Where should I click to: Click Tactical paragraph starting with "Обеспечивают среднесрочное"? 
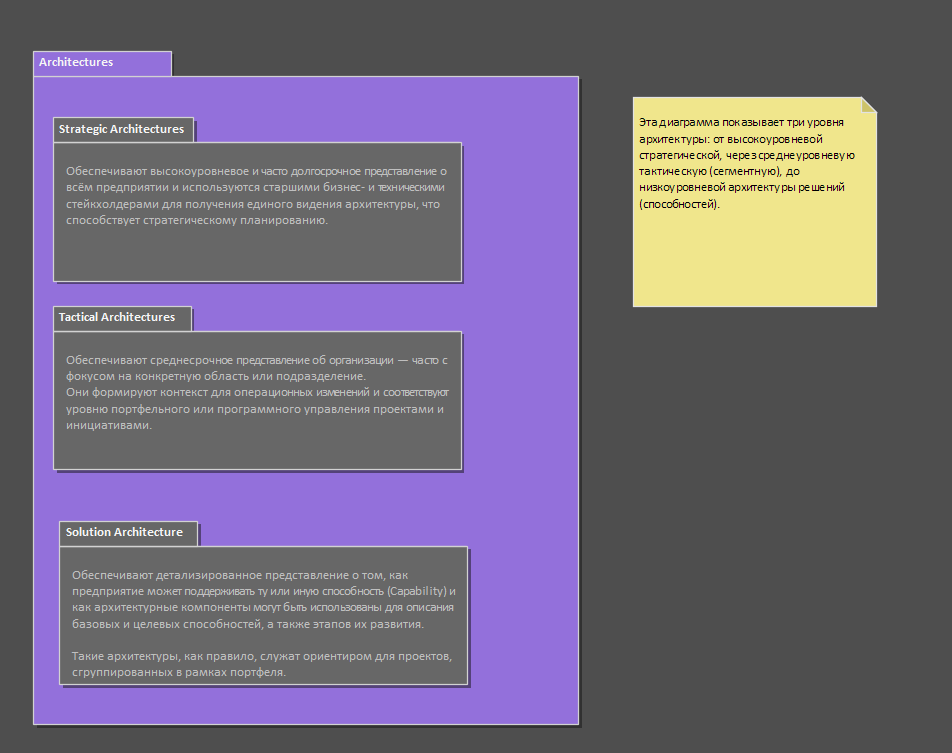point(255,367)
